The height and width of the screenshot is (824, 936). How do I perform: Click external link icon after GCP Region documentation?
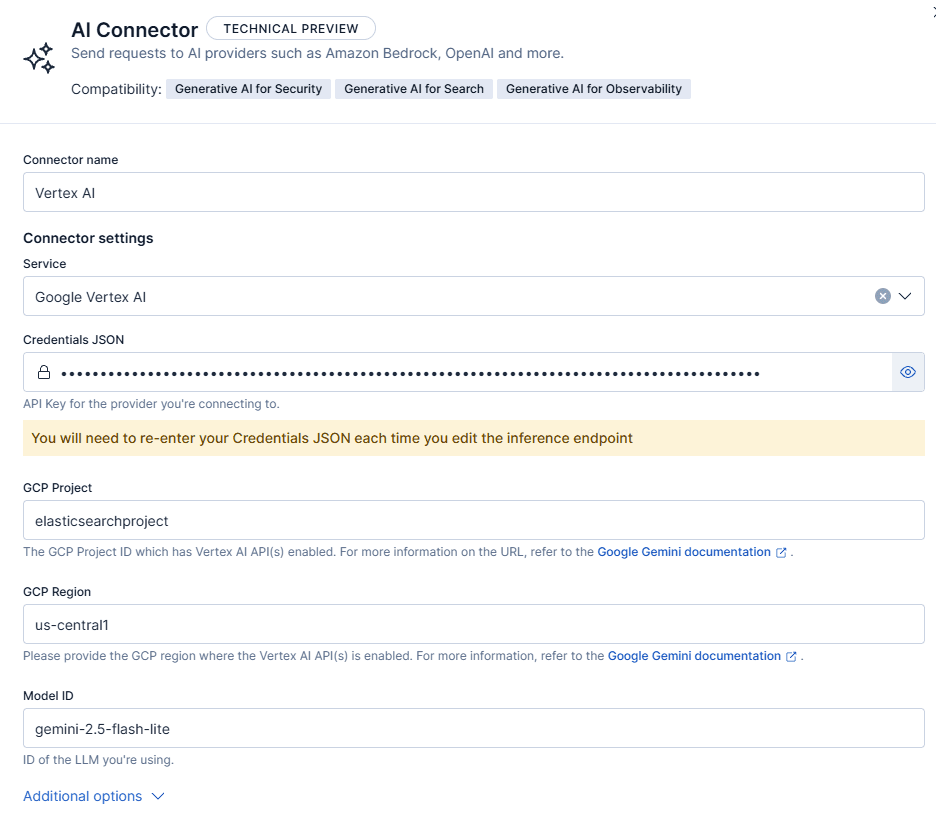click(x=791, y=656)
